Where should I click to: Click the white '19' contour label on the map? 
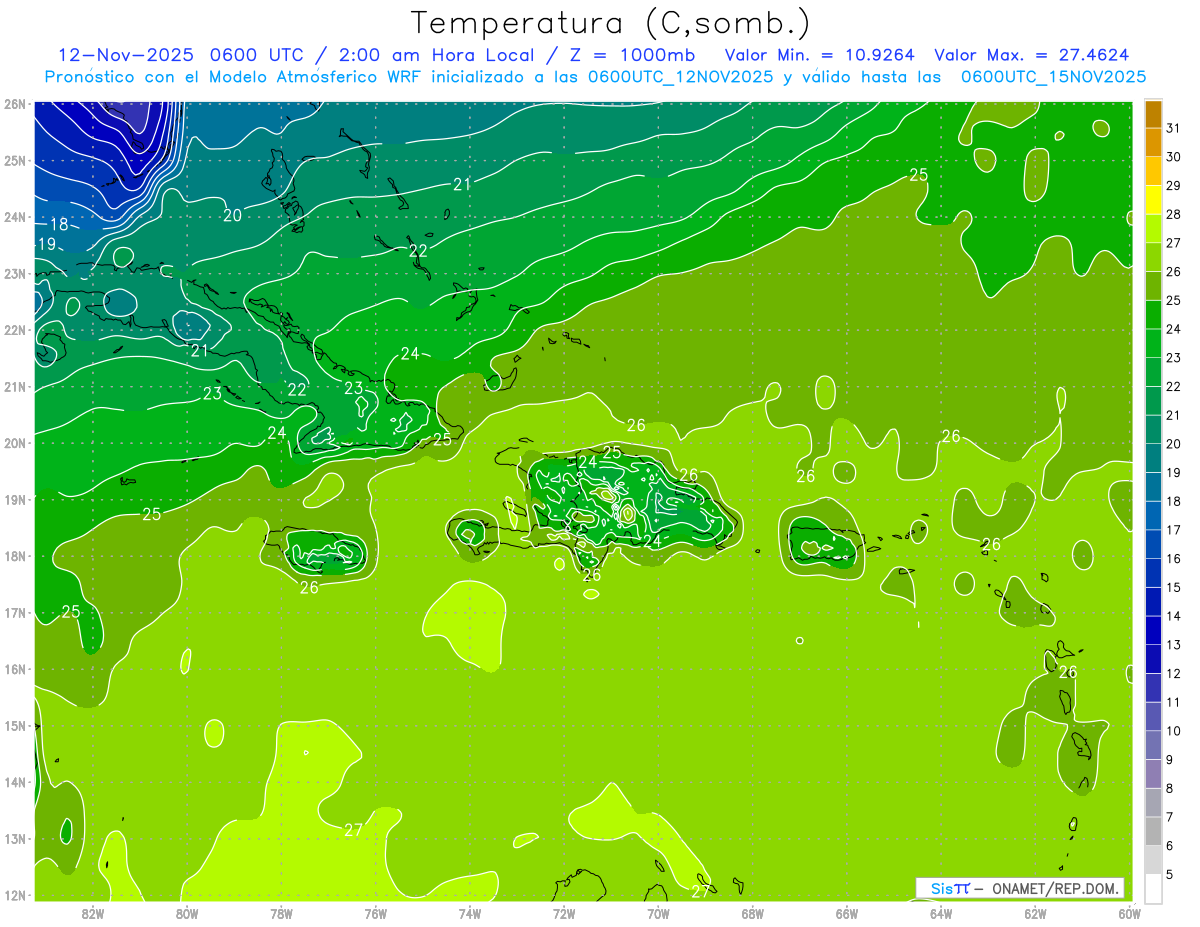point(47,244)
